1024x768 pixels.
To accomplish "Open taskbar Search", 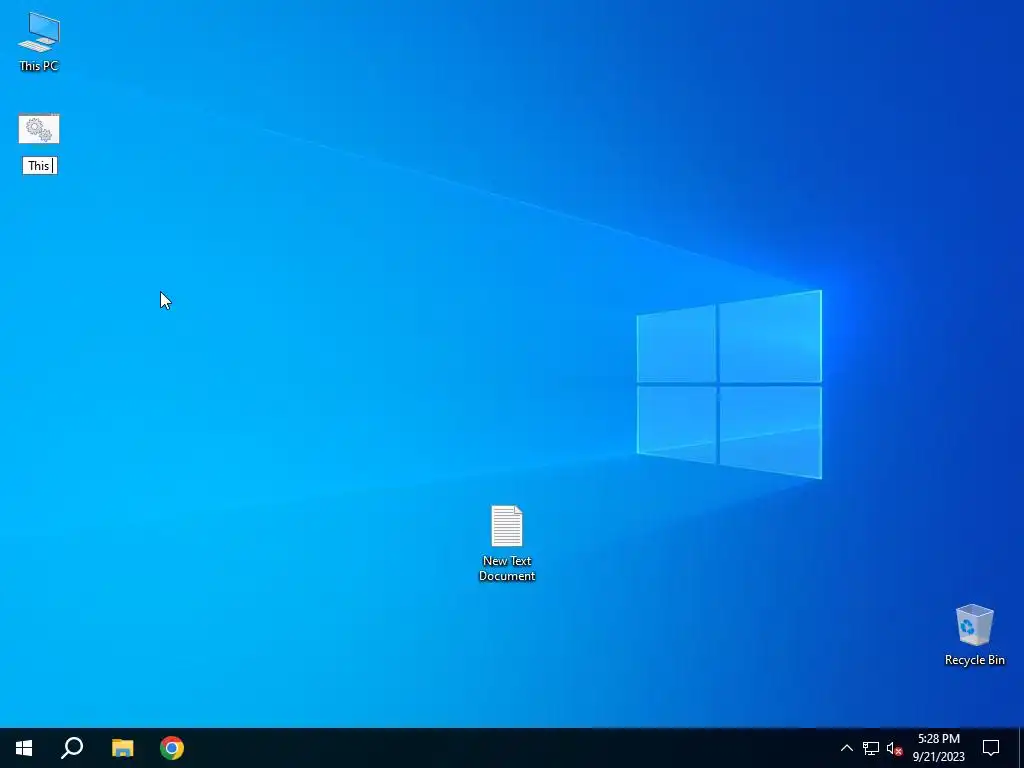I will pyautogui.click(x=72, y=748).
